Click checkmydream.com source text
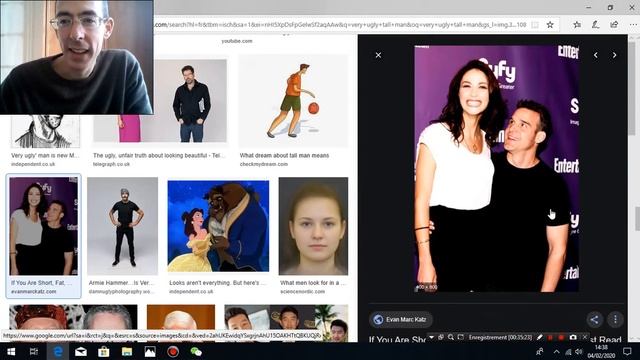The image size is (640, 360). point(264,164)
